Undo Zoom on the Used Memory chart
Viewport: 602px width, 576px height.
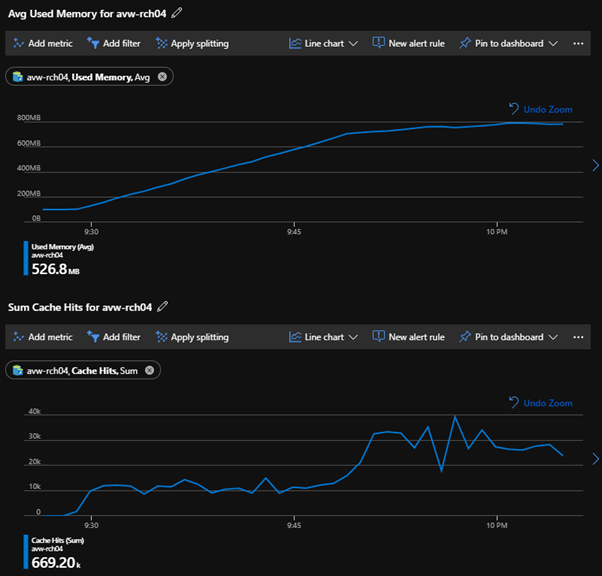(540, 109)
